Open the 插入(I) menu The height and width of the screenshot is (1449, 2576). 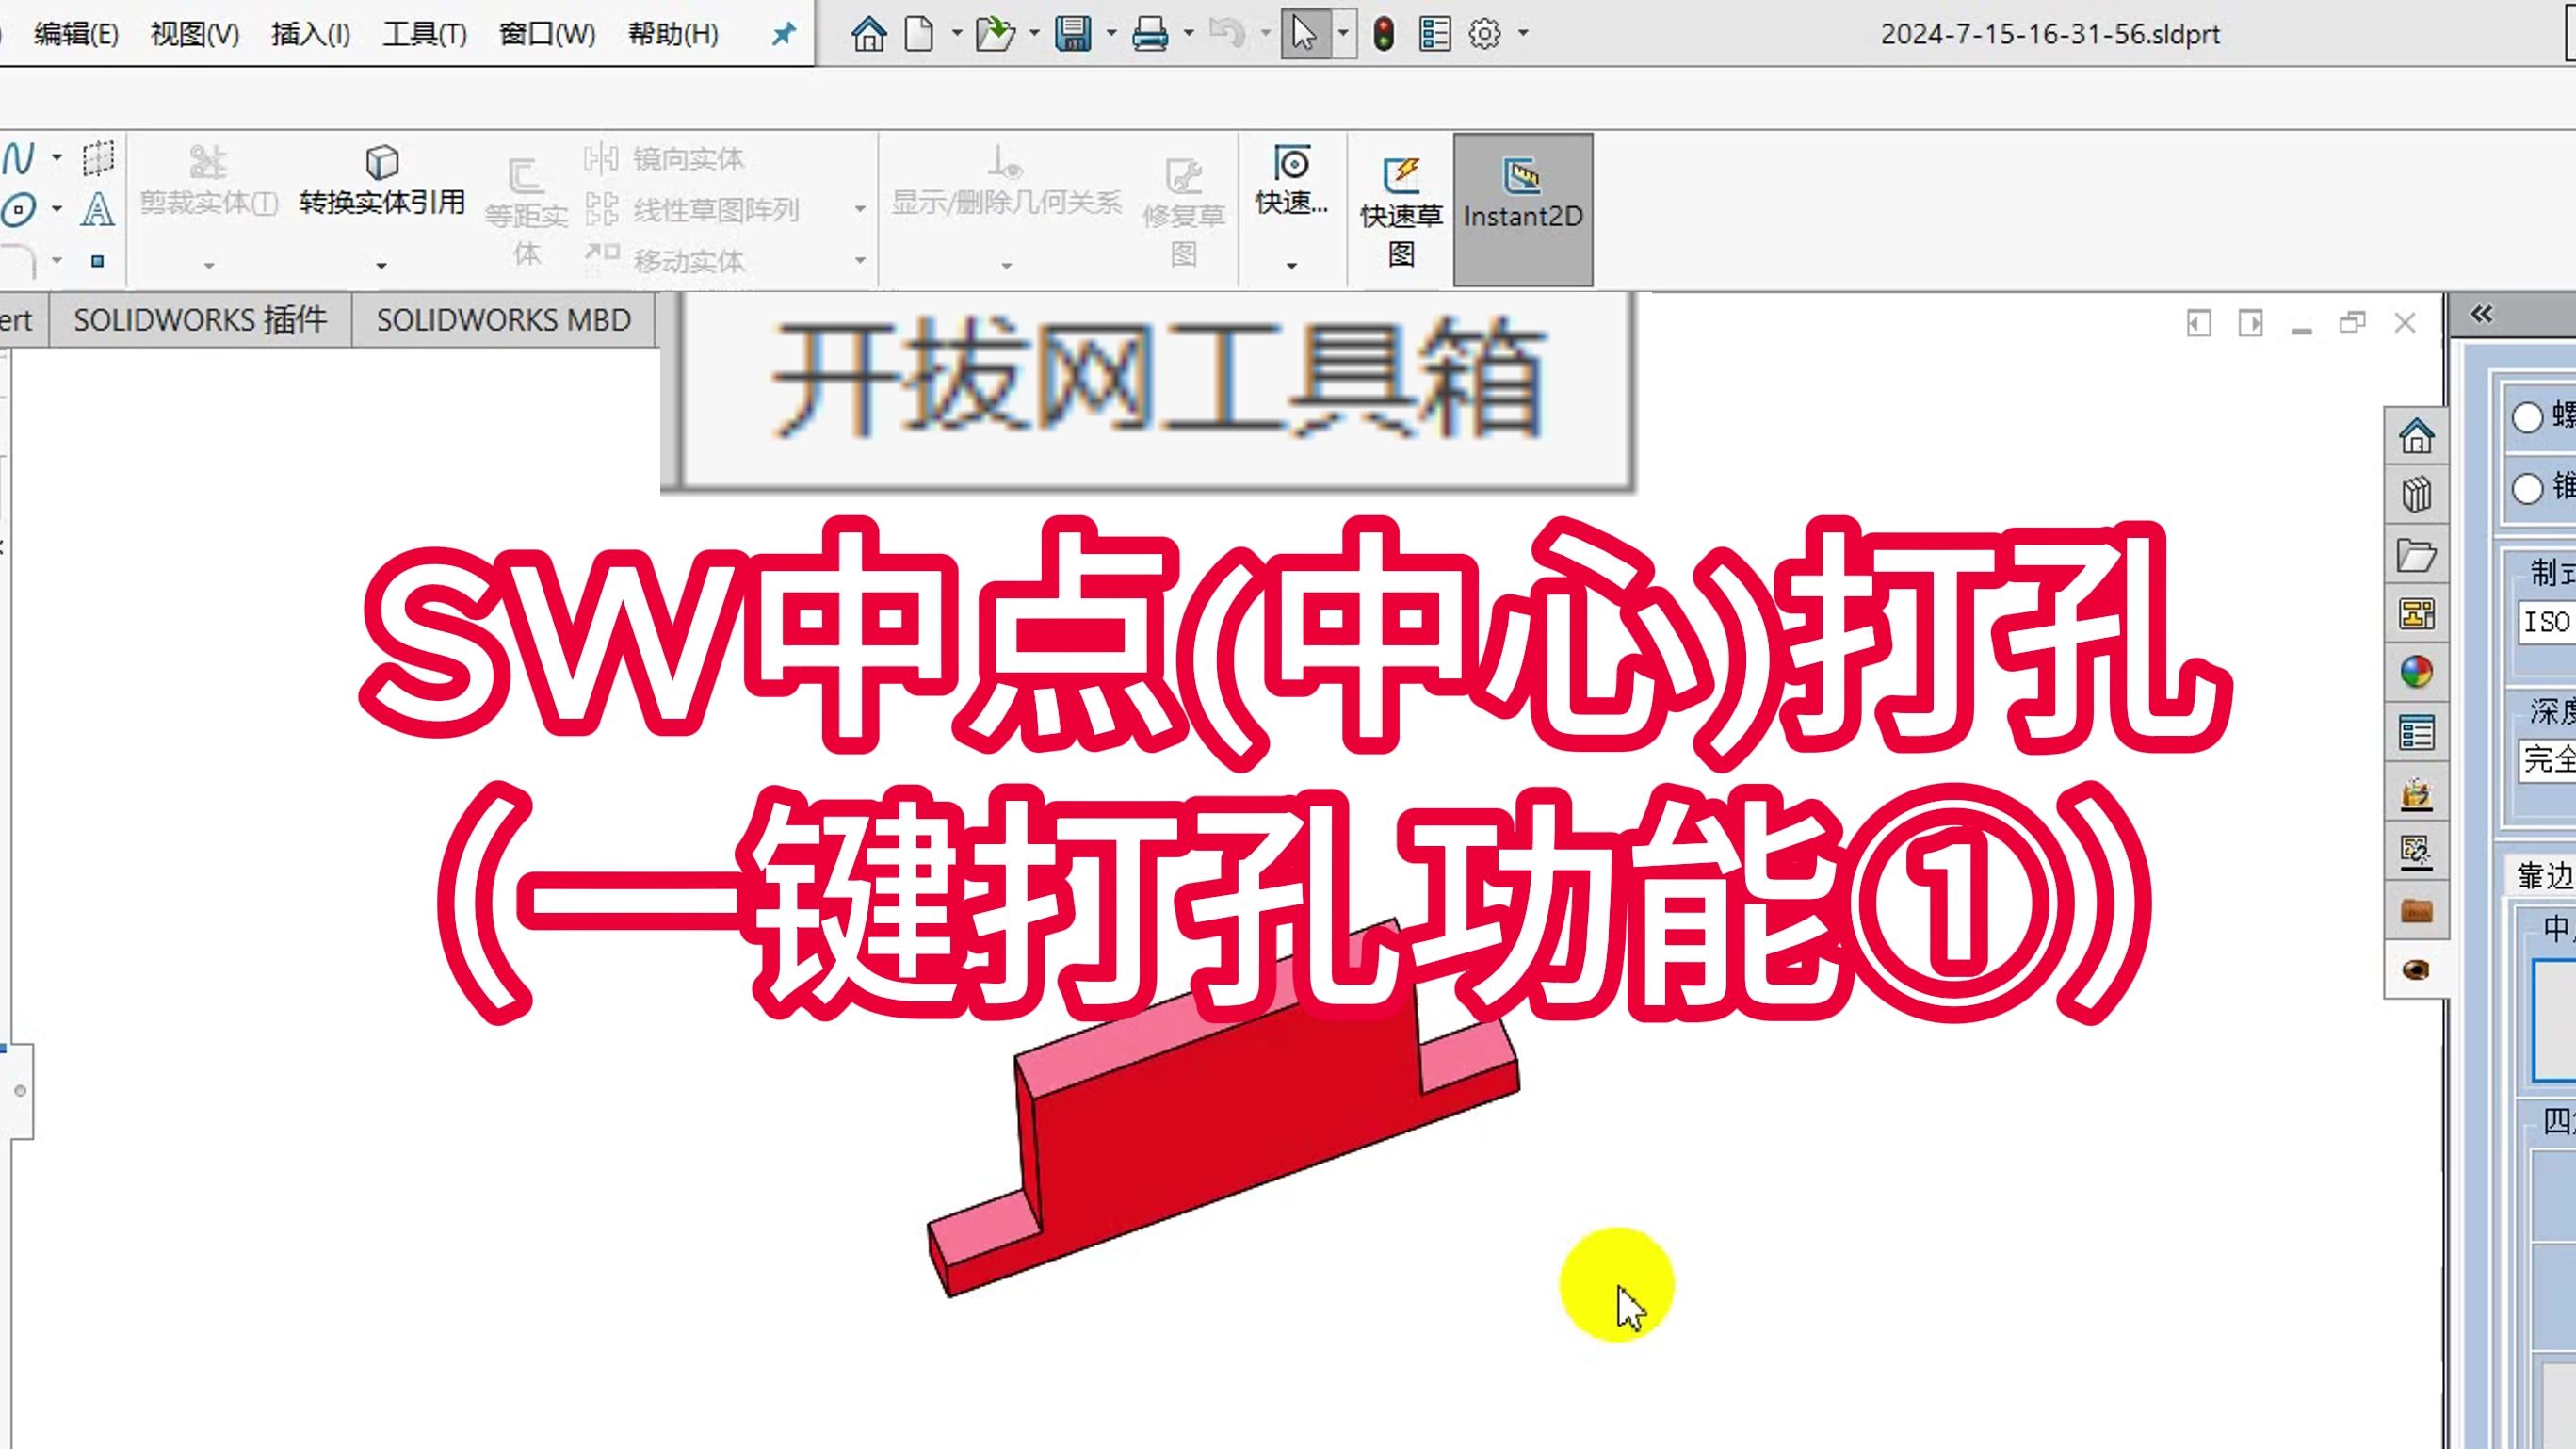(x=308, y=34)
